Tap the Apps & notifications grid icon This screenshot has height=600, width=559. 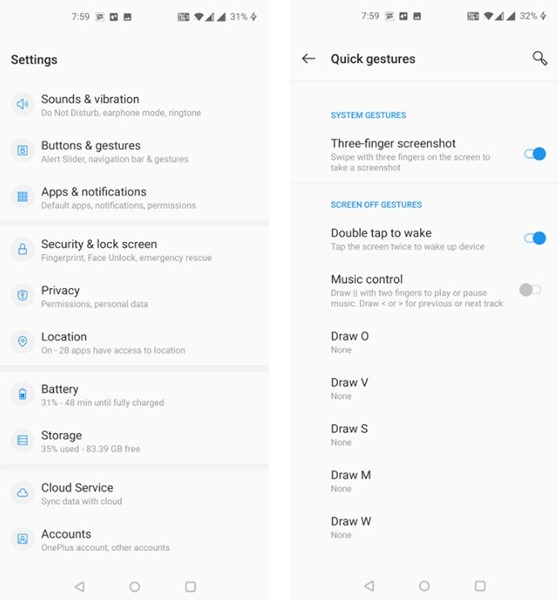23,197
